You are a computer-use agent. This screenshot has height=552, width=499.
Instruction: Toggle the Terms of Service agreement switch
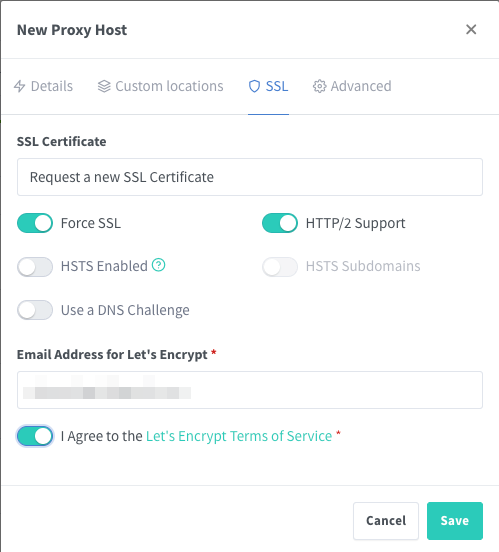click(x=35, y=436)
